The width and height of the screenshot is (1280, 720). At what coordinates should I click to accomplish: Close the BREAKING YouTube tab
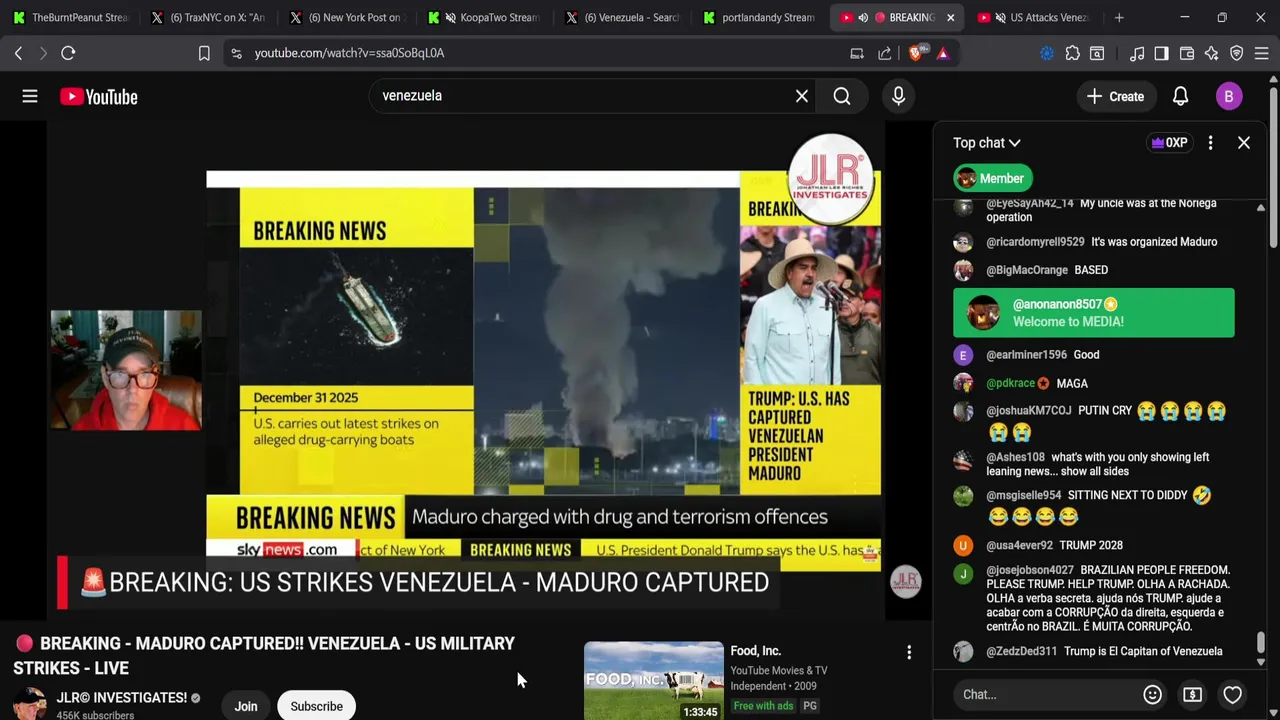tap(950, 17)
